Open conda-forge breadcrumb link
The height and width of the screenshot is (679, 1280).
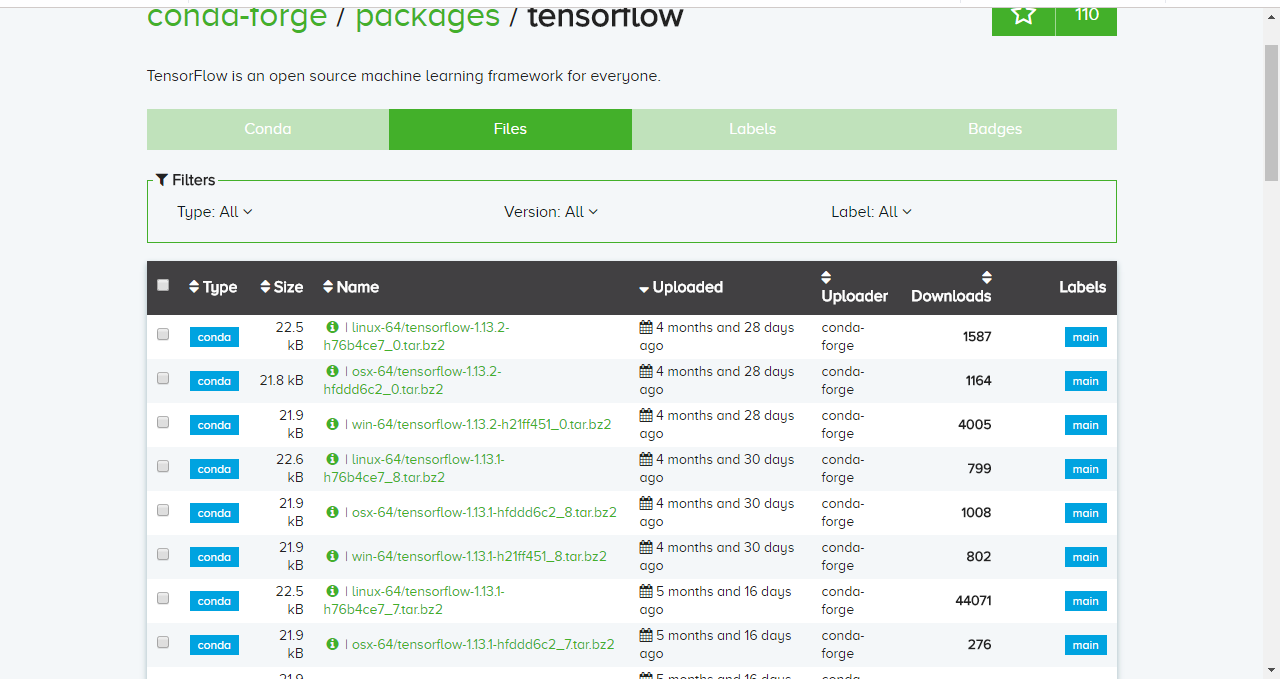pos(237,16)
